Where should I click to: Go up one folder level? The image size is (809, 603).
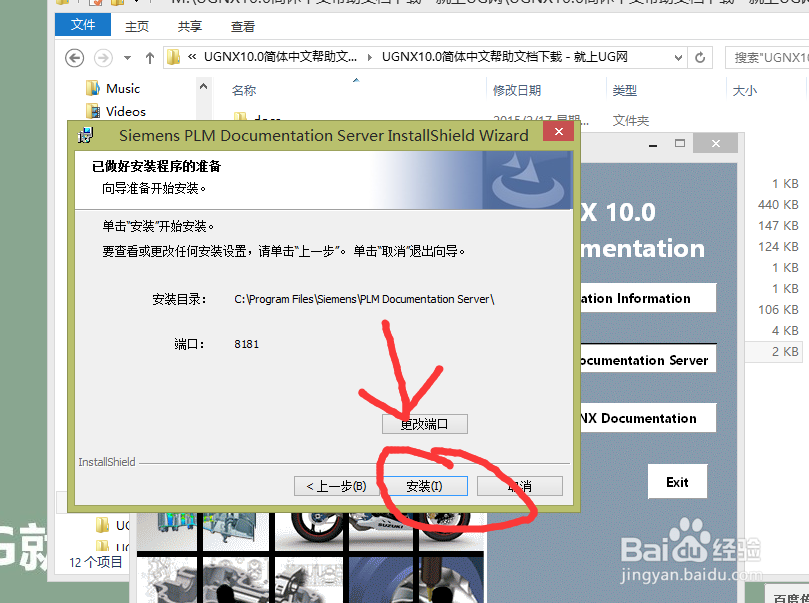pos(150,58)
